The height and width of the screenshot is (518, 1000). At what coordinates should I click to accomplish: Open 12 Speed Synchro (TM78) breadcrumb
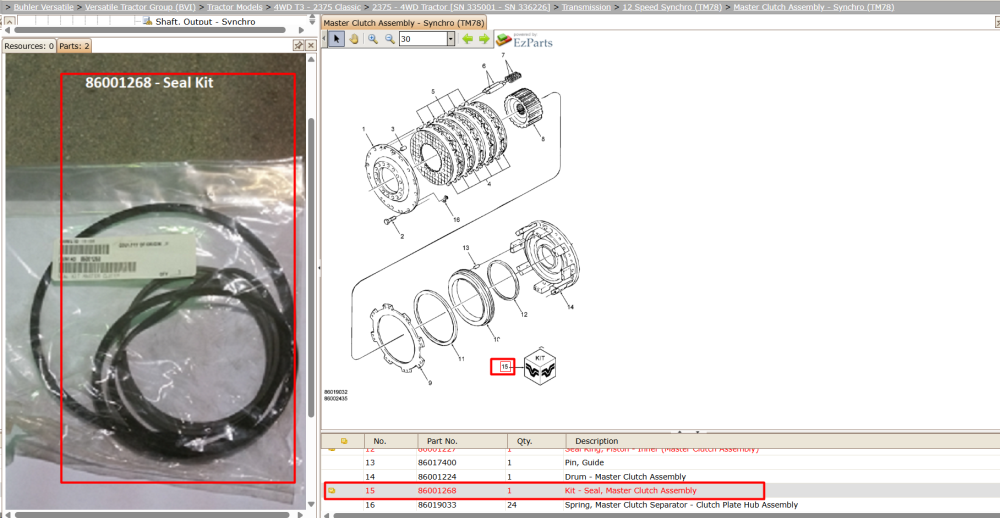[x=672, y=7]
